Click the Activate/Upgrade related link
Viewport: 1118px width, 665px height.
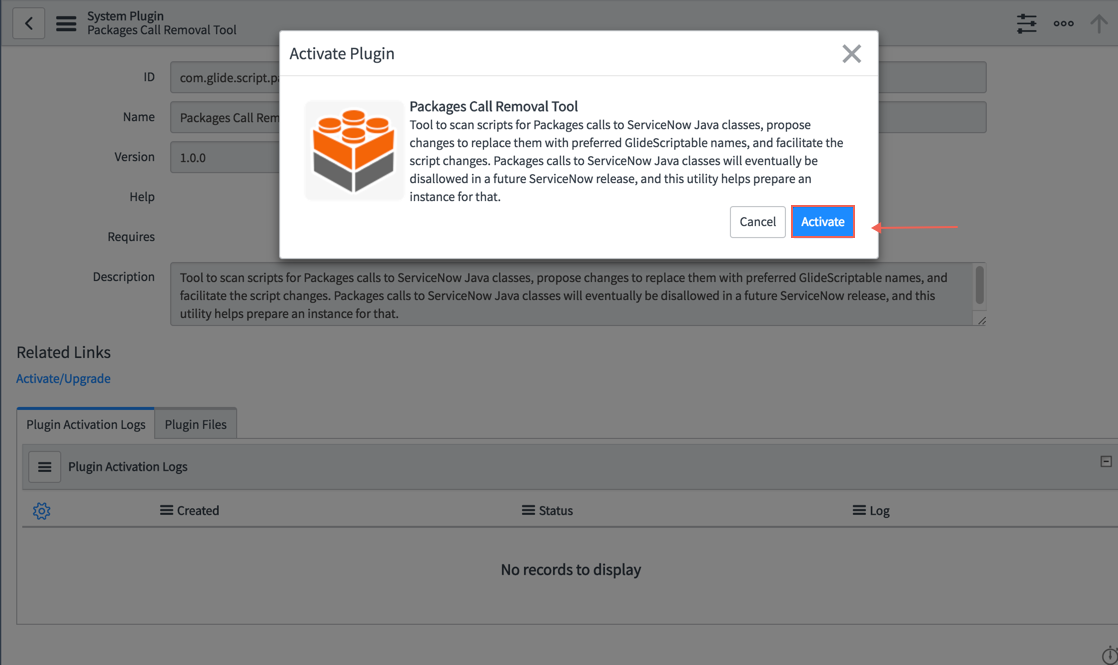(63, 378)
